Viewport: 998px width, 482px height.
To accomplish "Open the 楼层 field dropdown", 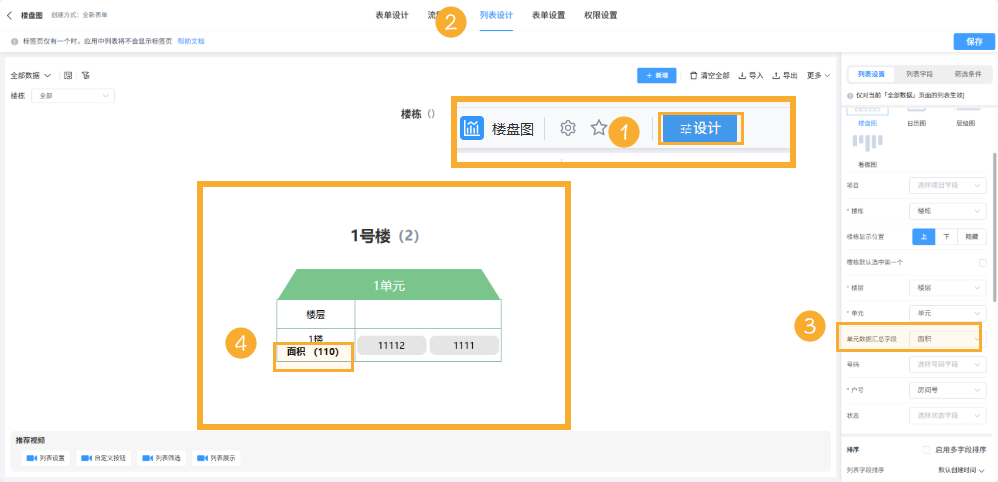I will (948, 288).
